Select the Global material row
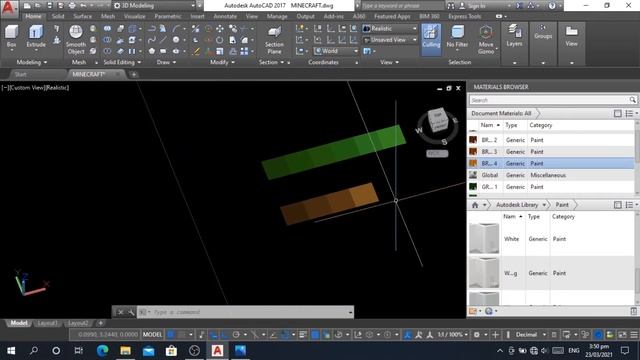This screenshot has width=640, height=360. [551, 175]
